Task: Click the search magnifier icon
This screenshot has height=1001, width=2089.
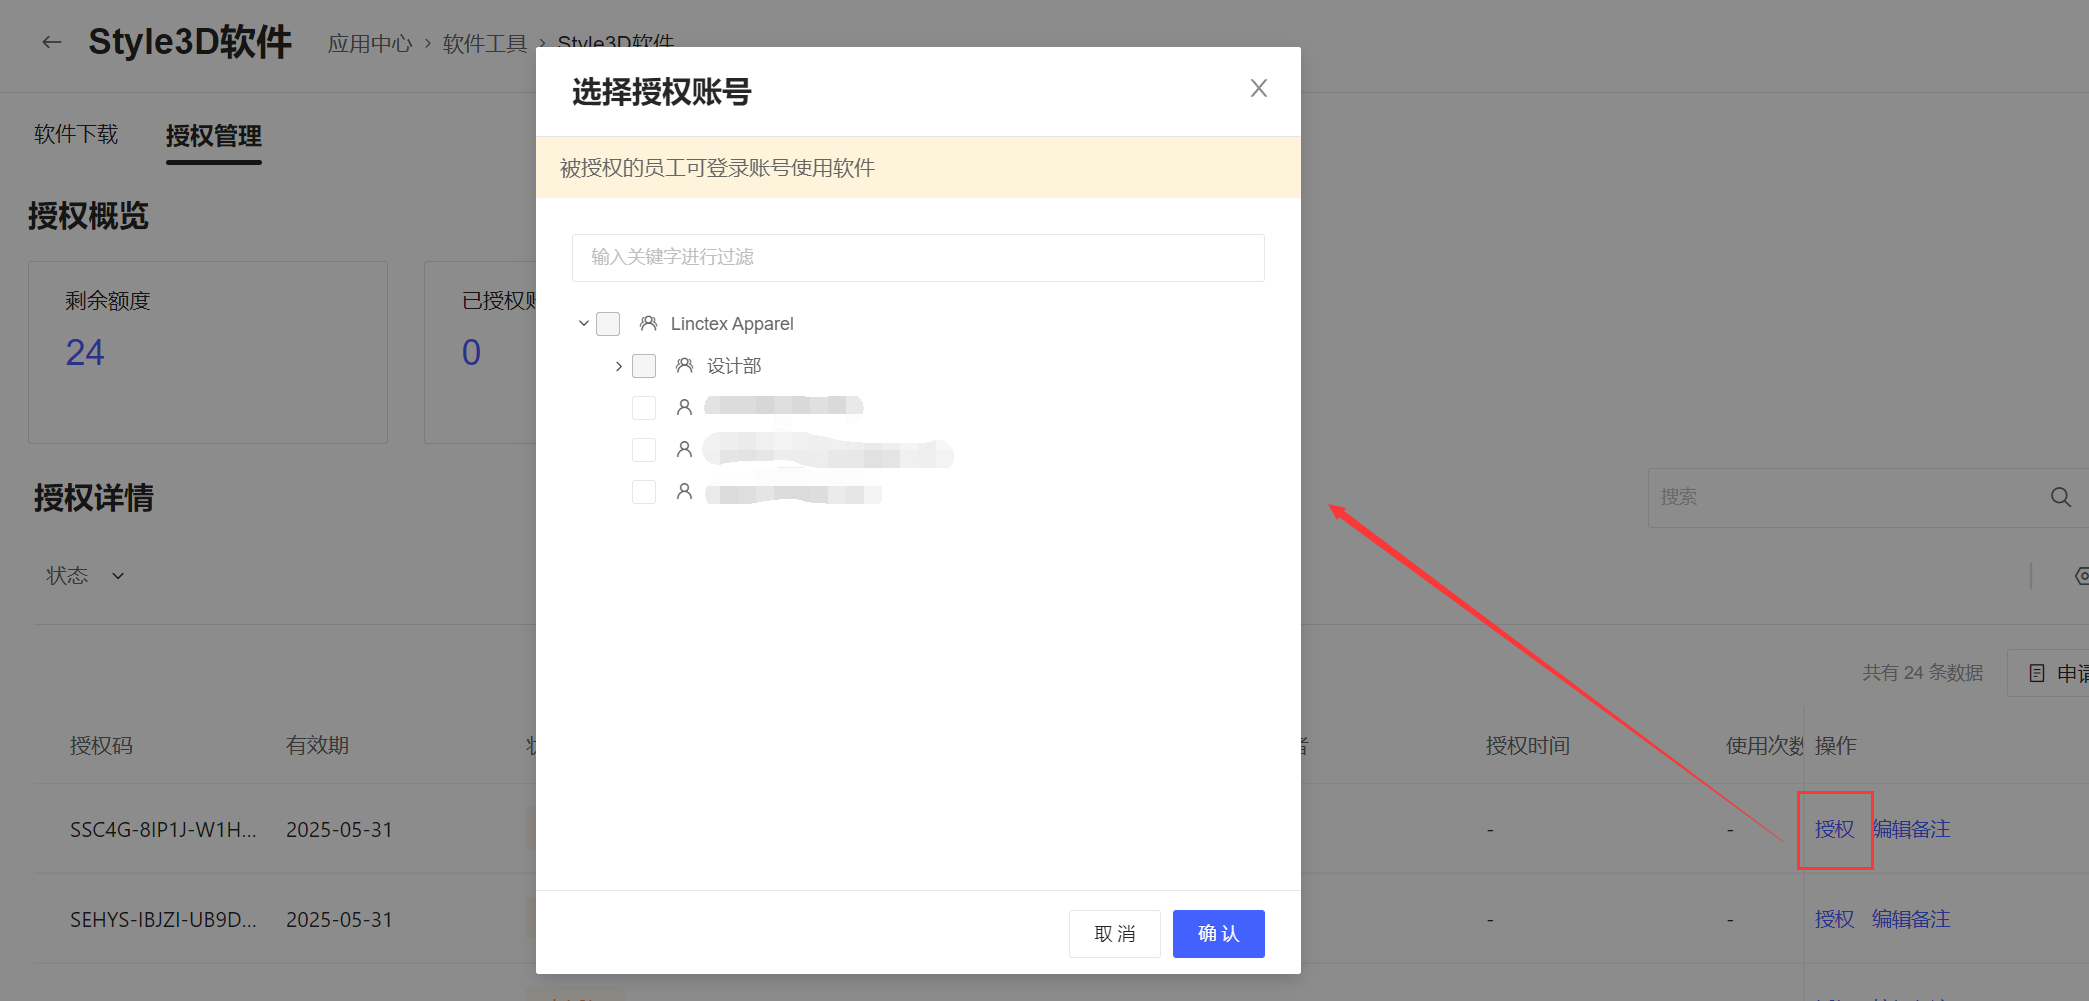Action: (x=2060, y=497)
